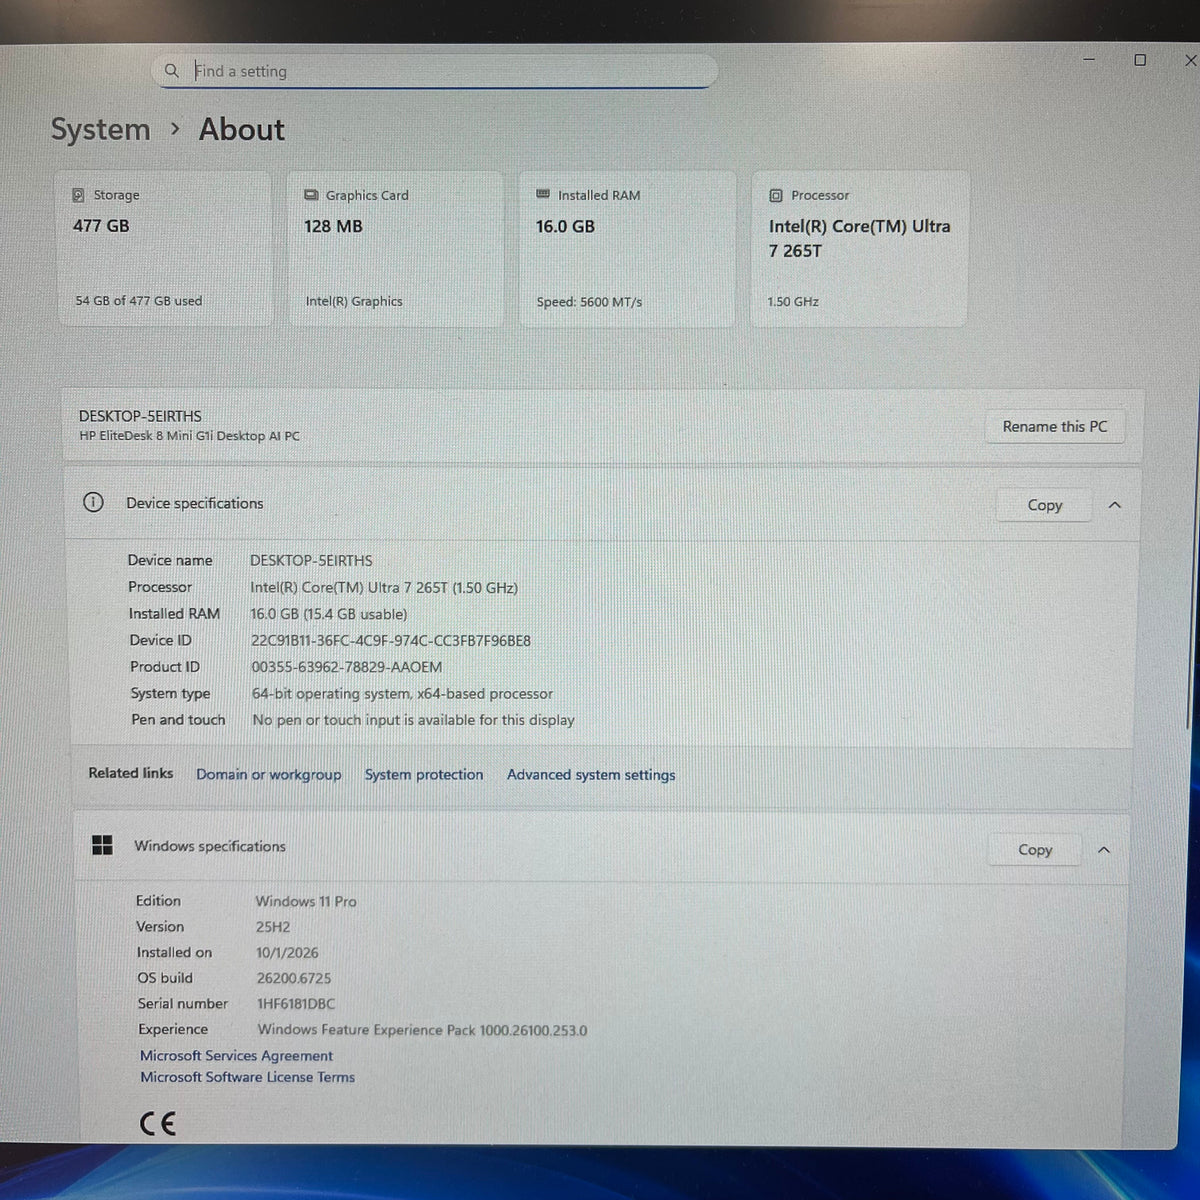This screenshot has width=1200, height=1200.
Task: Collapse the Windows specifications section
Action: [x=1104, y=850]
